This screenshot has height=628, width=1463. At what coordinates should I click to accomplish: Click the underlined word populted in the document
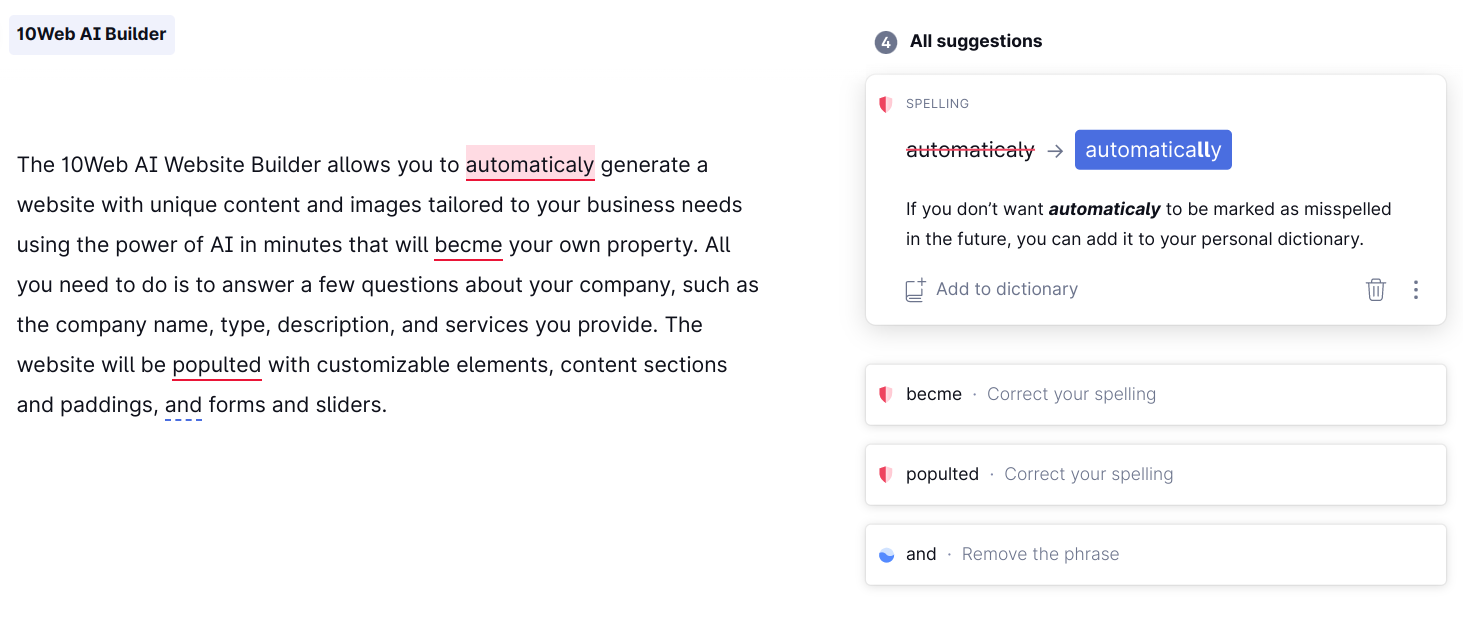[217, 365]
